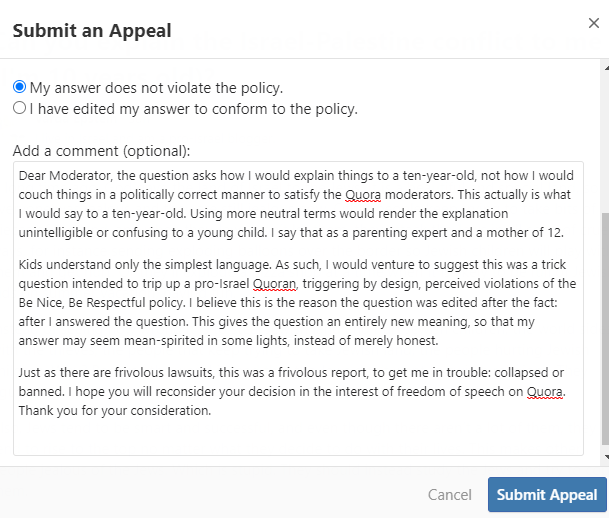The width and height of the screenshot is (609, 518).
Task: Click the "Add a comment (optional)" label
Action: [x=101, y=151]
